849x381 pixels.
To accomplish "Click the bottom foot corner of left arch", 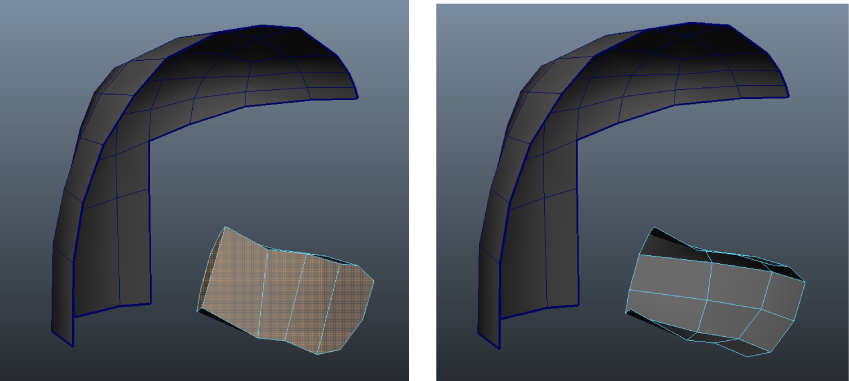I will (x=73, y=345).
